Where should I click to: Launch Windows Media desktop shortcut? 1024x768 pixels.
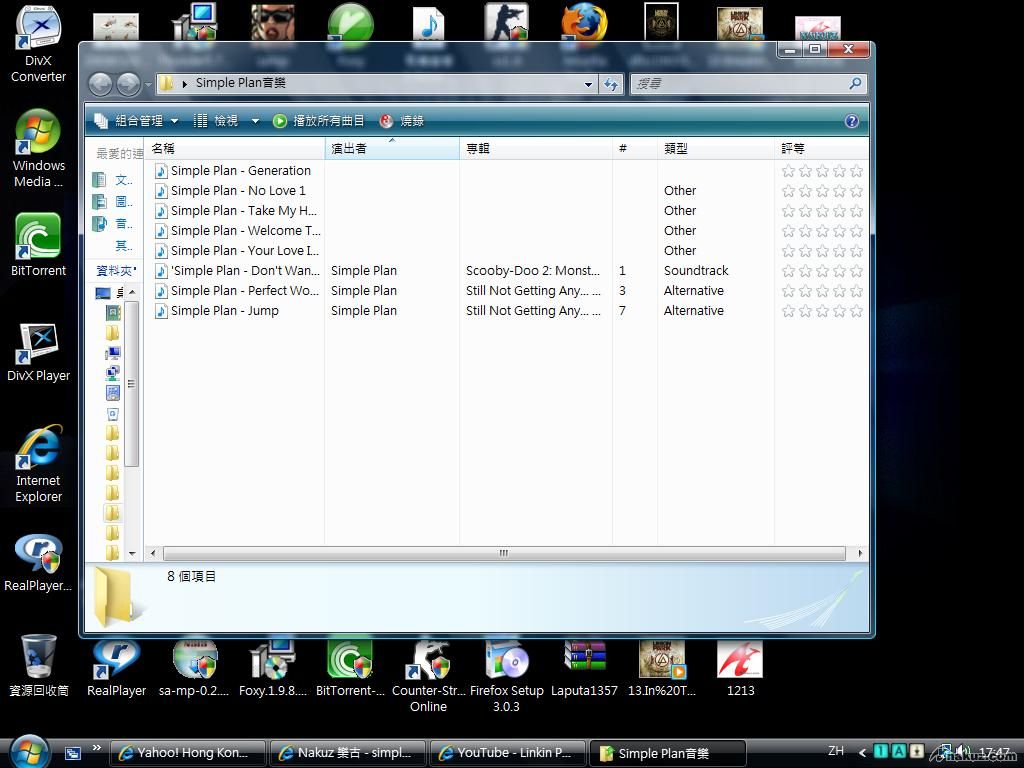click(39, 149)
